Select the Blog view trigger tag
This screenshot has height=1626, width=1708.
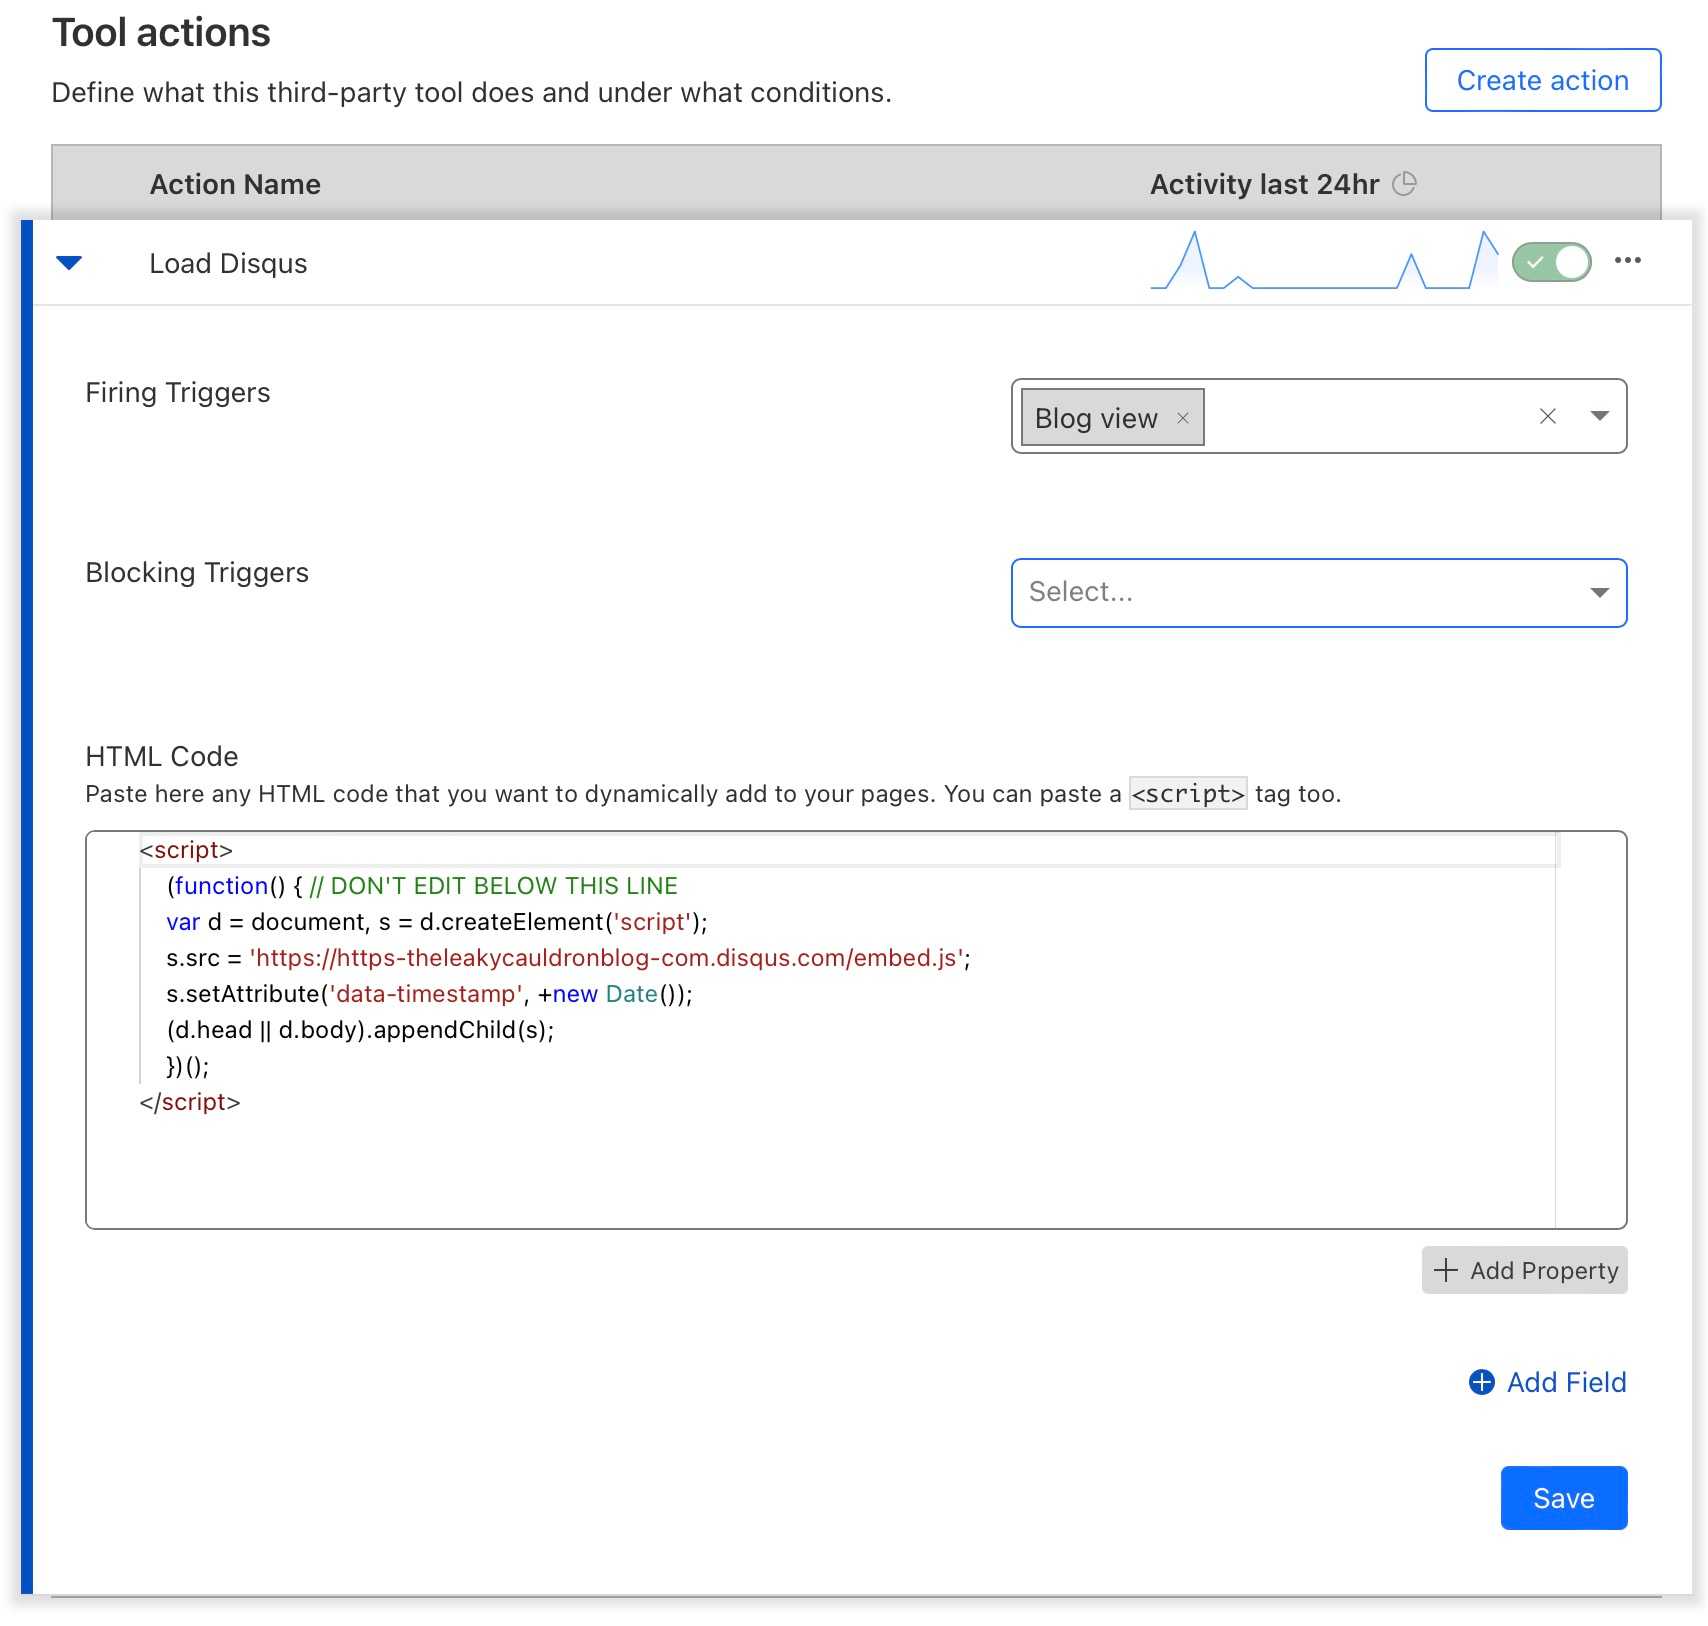(x=1095, y=418)
